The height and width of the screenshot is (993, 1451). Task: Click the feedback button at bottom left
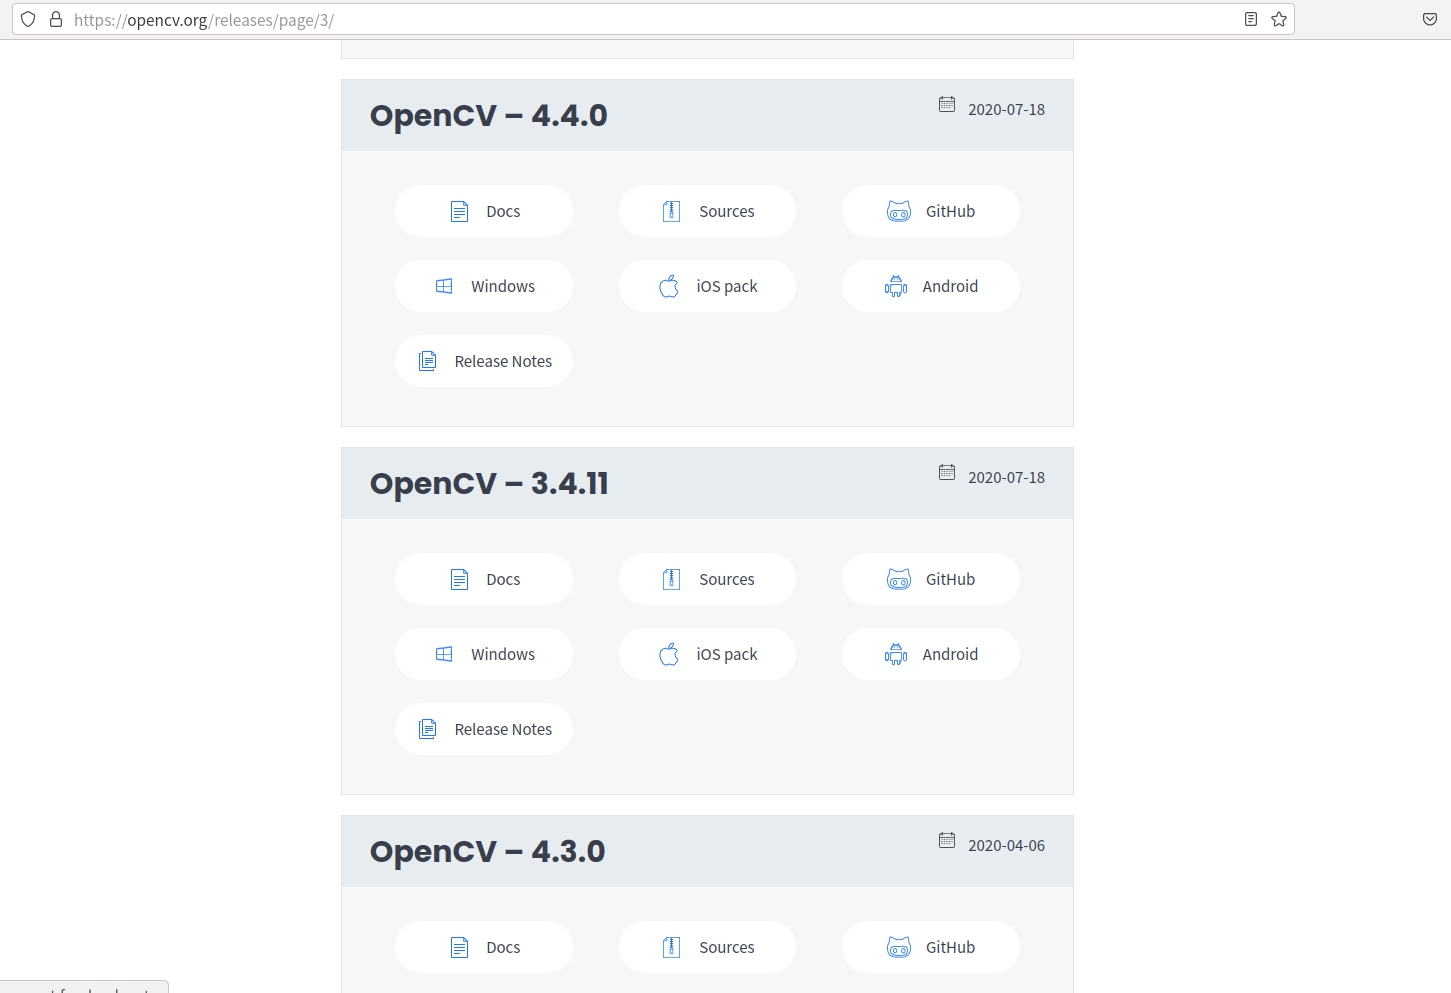84,988
